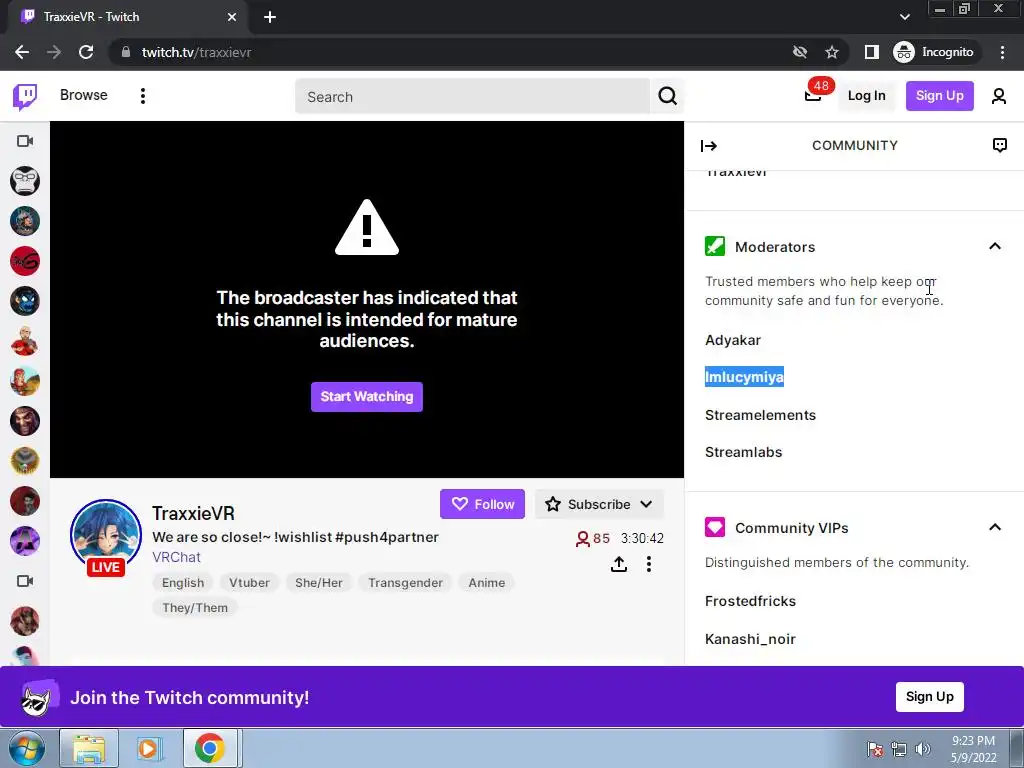
Task: Click the 85 viewer count indicator
Action: tap(592, 539)
